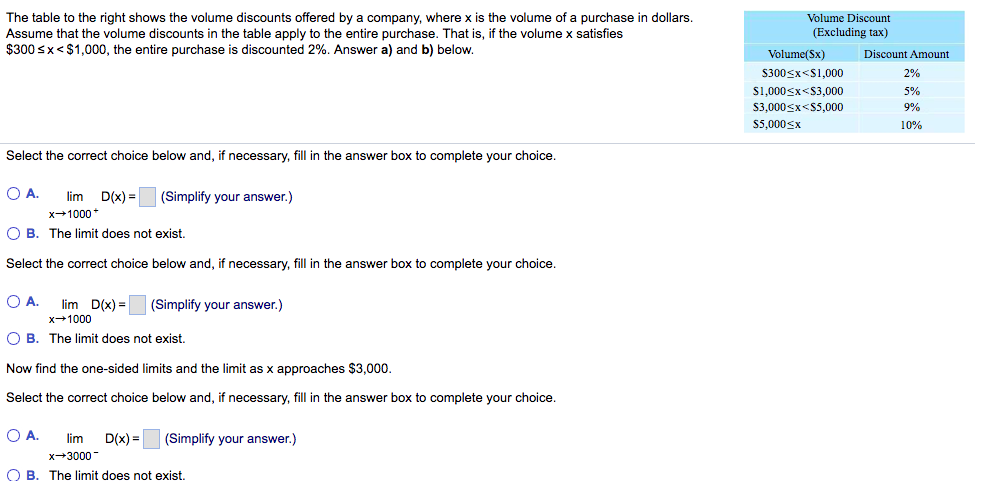982x486 pixels.
Task: Click the $1,000≤x<$3,000 table row cell
Action: (797, 91)
